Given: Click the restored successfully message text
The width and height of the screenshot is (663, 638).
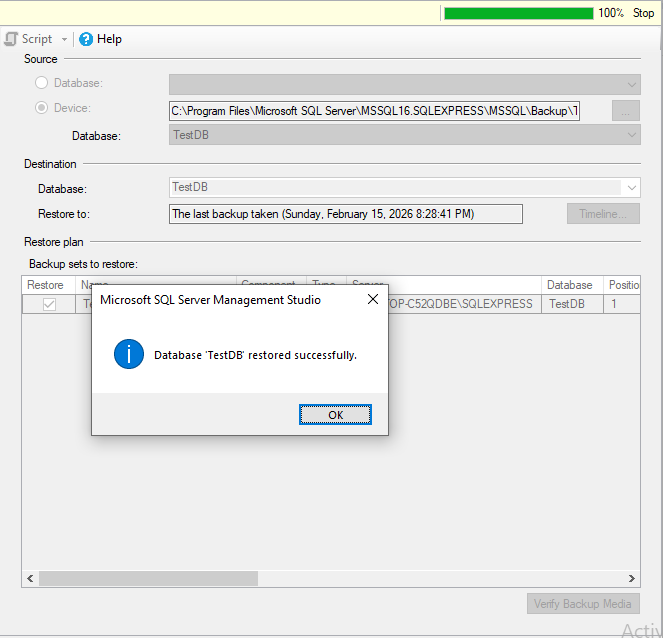Looking at the screenshot, I should 255,355.
